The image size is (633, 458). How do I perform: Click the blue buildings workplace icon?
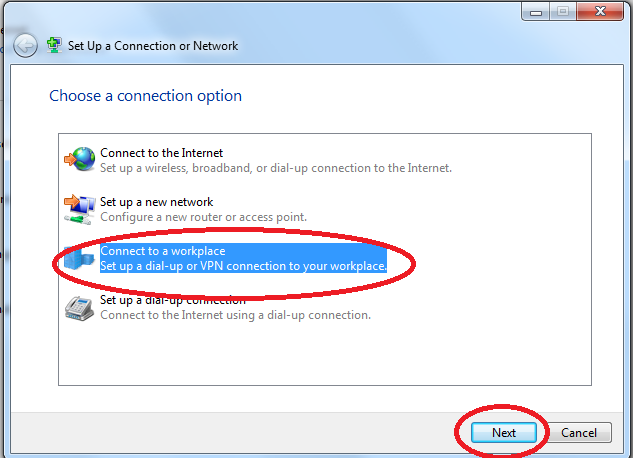coord(79,258)
